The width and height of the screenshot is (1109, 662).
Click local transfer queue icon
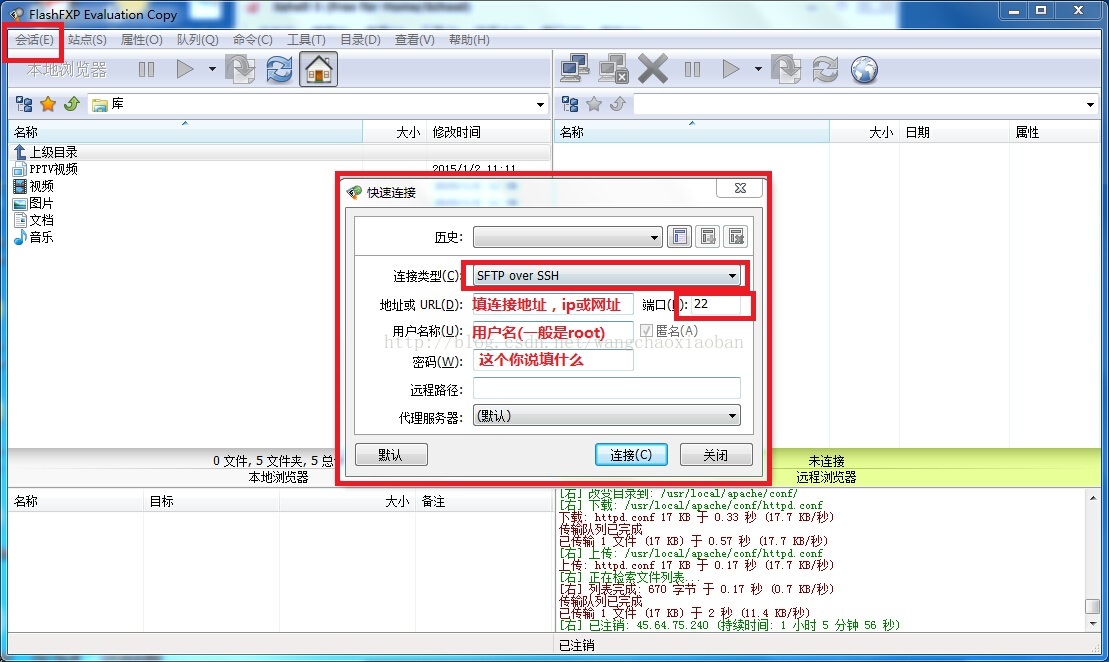[x=240, y=69]
